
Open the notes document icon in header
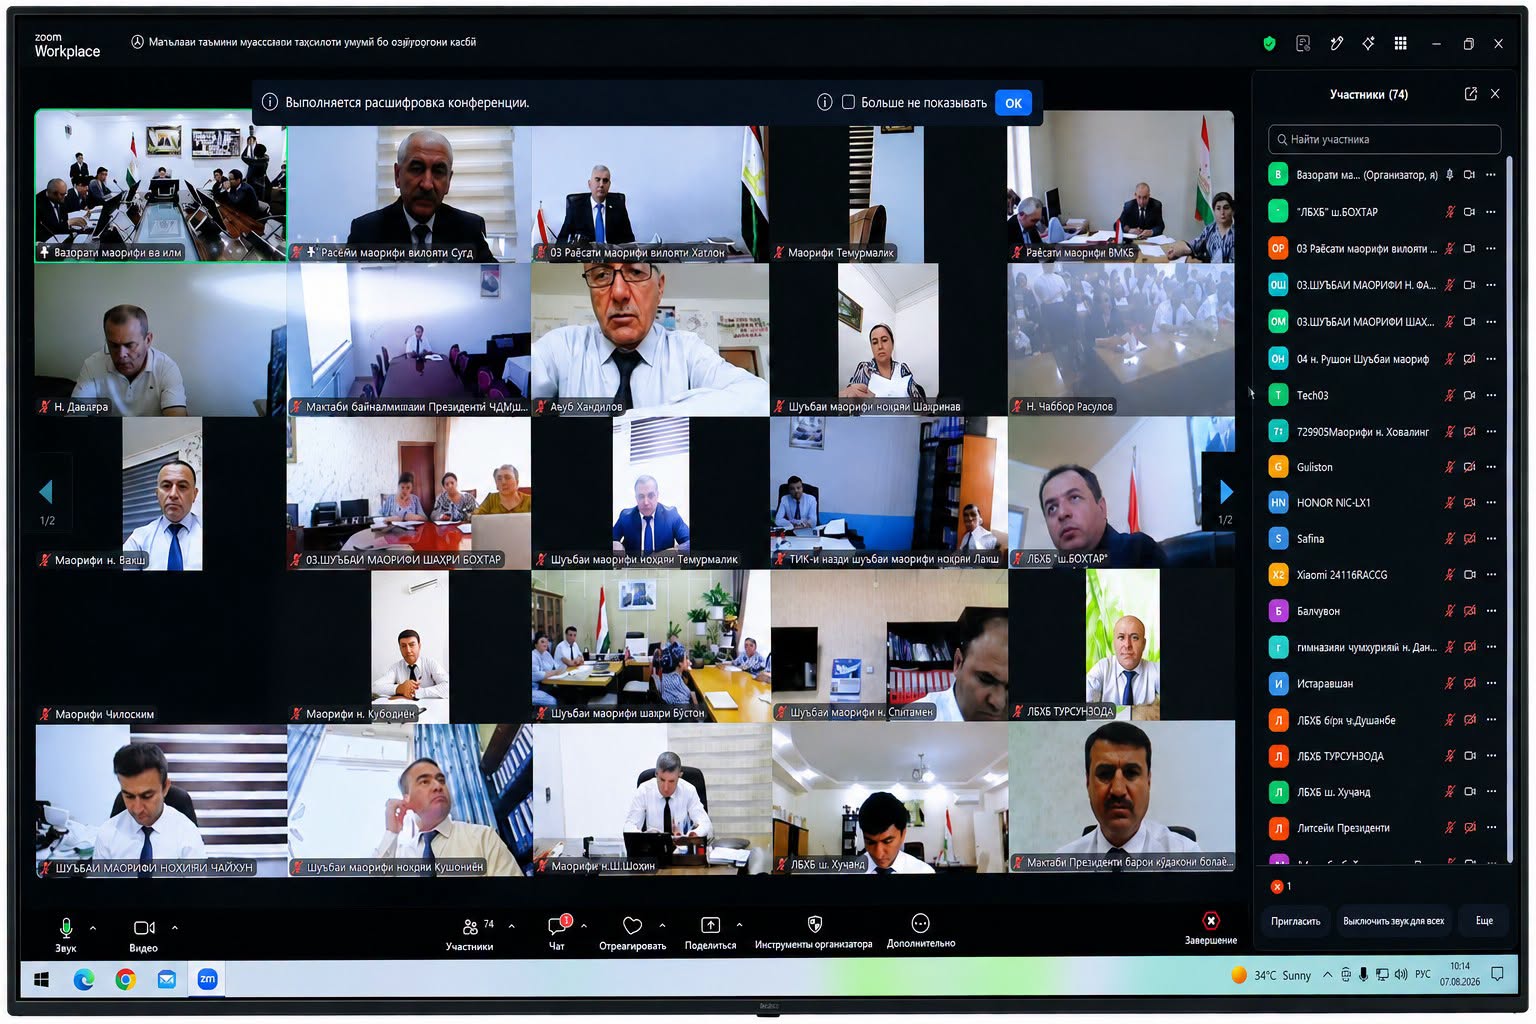[x=1303, y=43]
